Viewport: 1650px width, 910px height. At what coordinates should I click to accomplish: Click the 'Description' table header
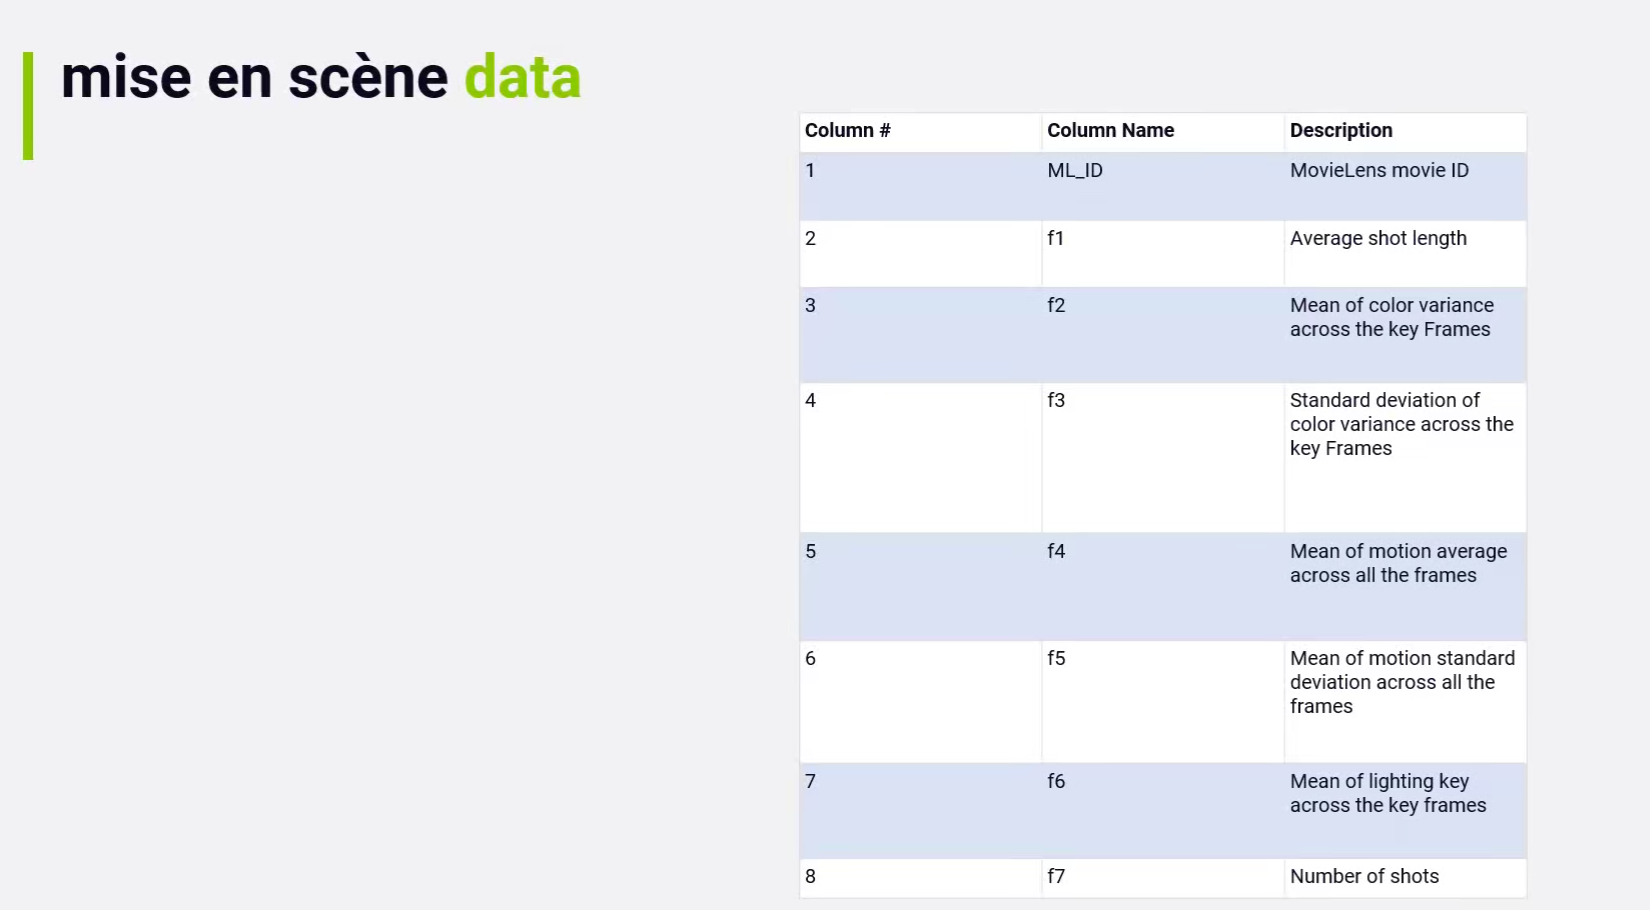1340,131
